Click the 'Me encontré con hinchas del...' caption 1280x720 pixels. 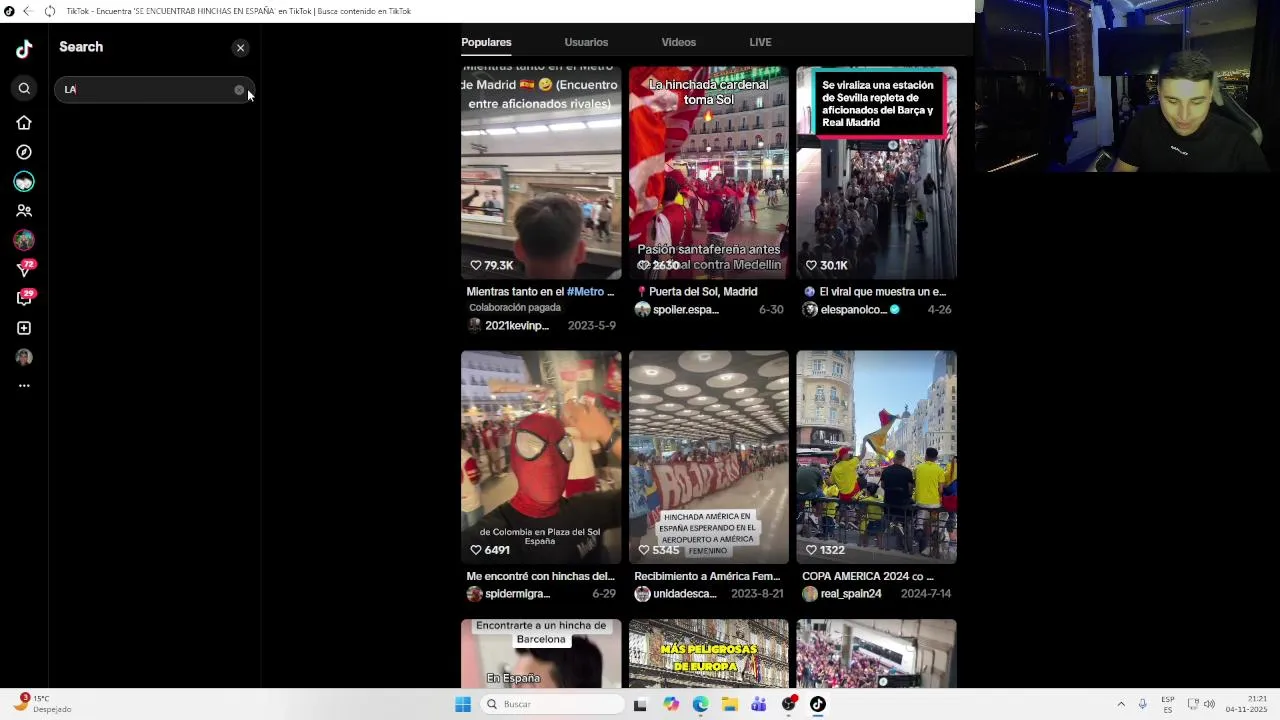coord(540,577)
